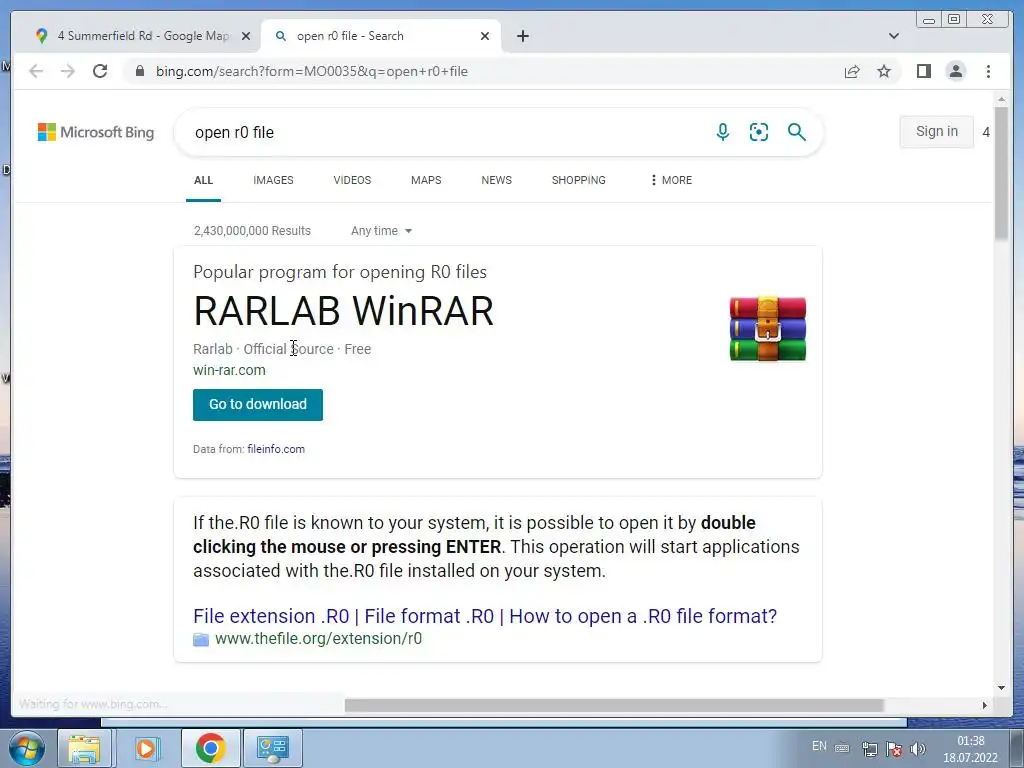Bookmark this page with the star icon
This screenshot has height=768, width=1024.
(884, 71)
